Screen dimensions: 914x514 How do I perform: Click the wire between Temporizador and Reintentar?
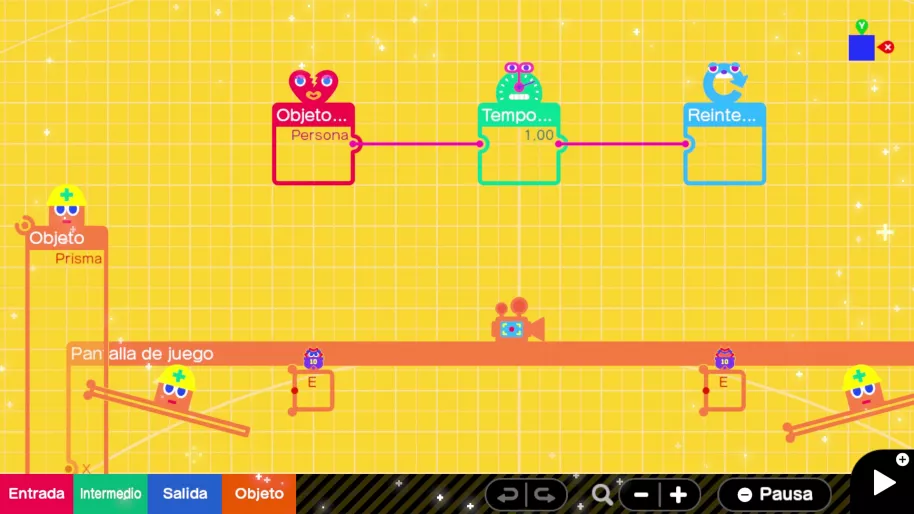click(623, 143)
